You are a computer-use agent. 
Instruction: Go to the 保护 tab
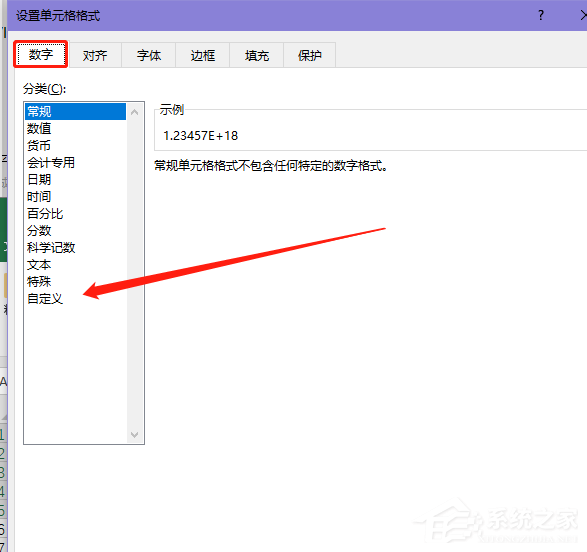tap(310, 55)
